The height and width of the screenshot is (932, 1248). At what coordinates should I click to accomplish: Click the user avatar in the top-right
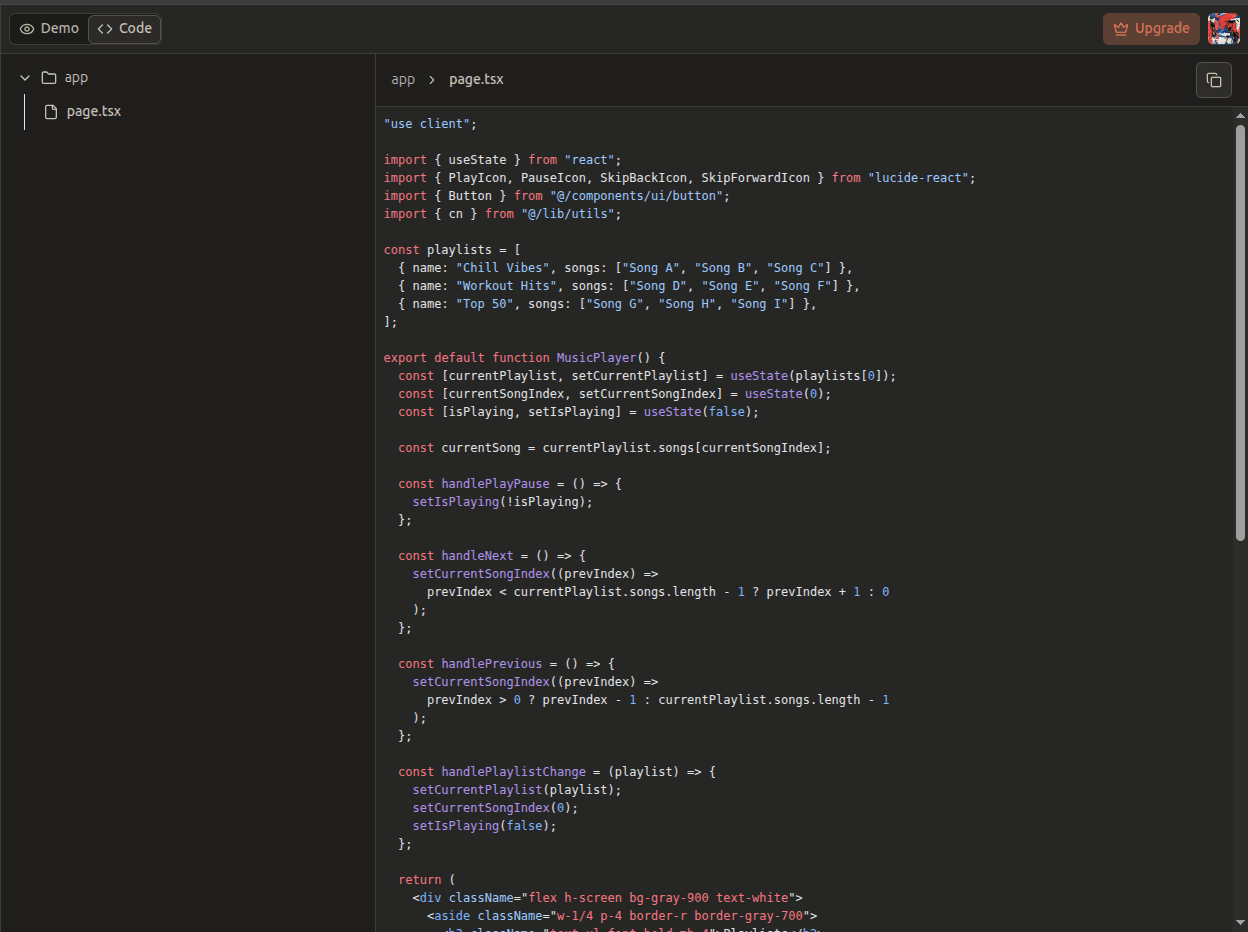[1224, 28]
